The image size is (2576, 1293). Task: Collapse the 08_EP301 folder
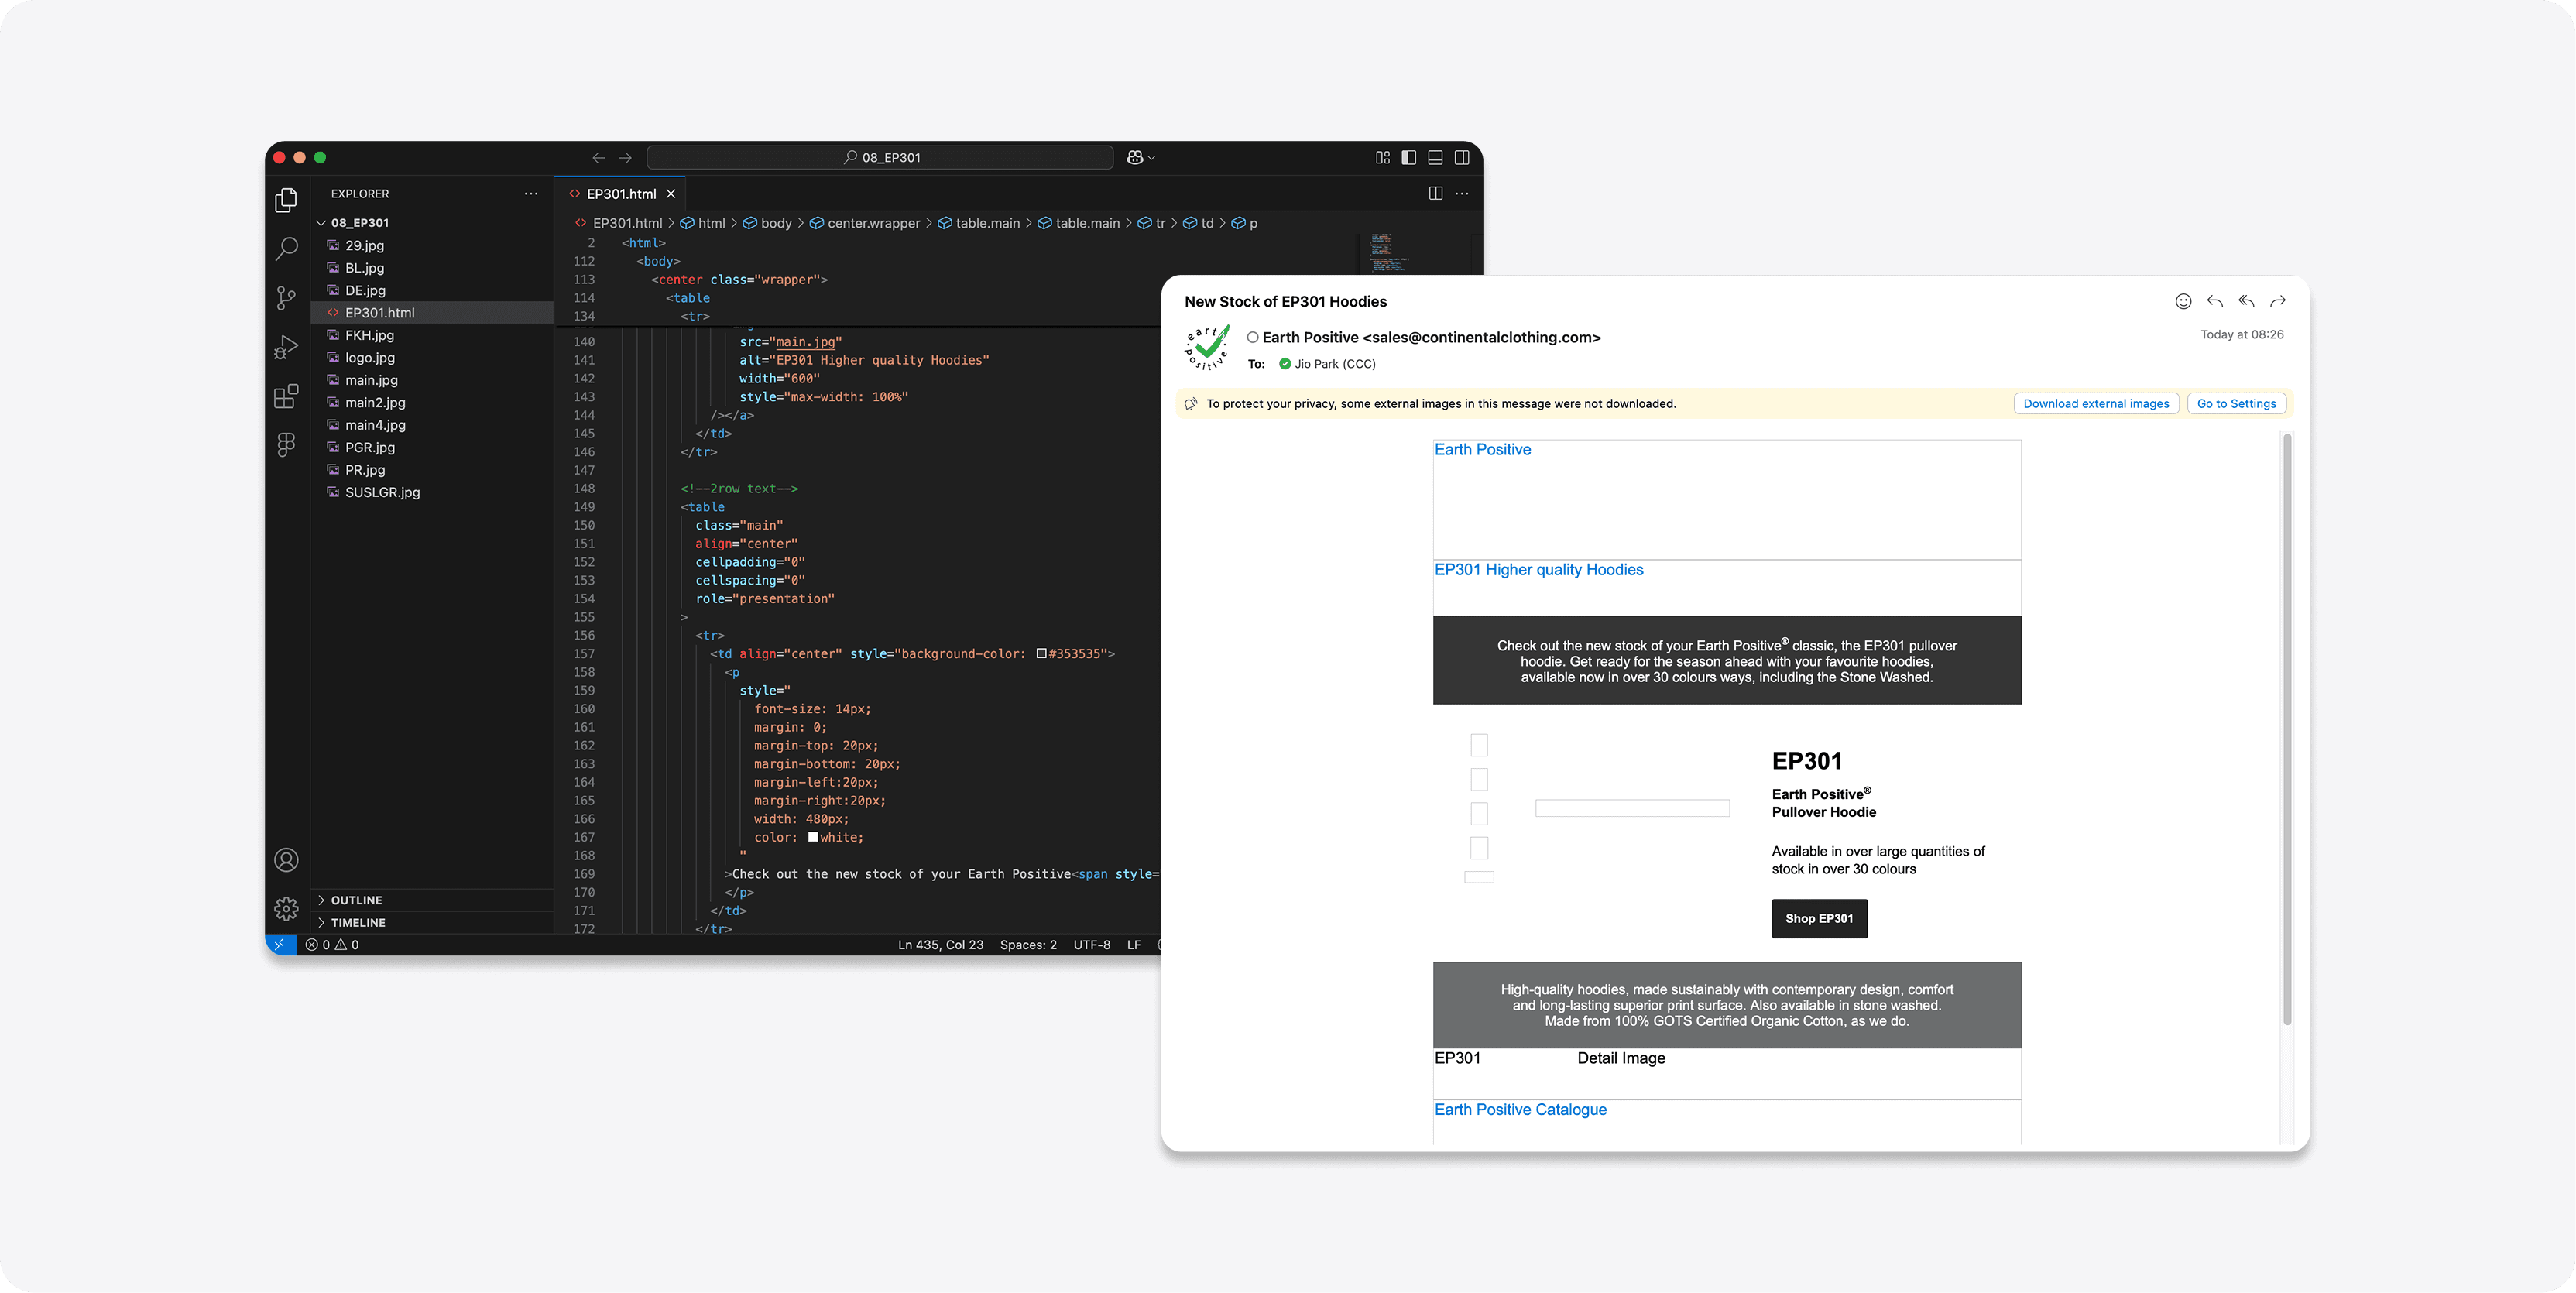point(359,222)
